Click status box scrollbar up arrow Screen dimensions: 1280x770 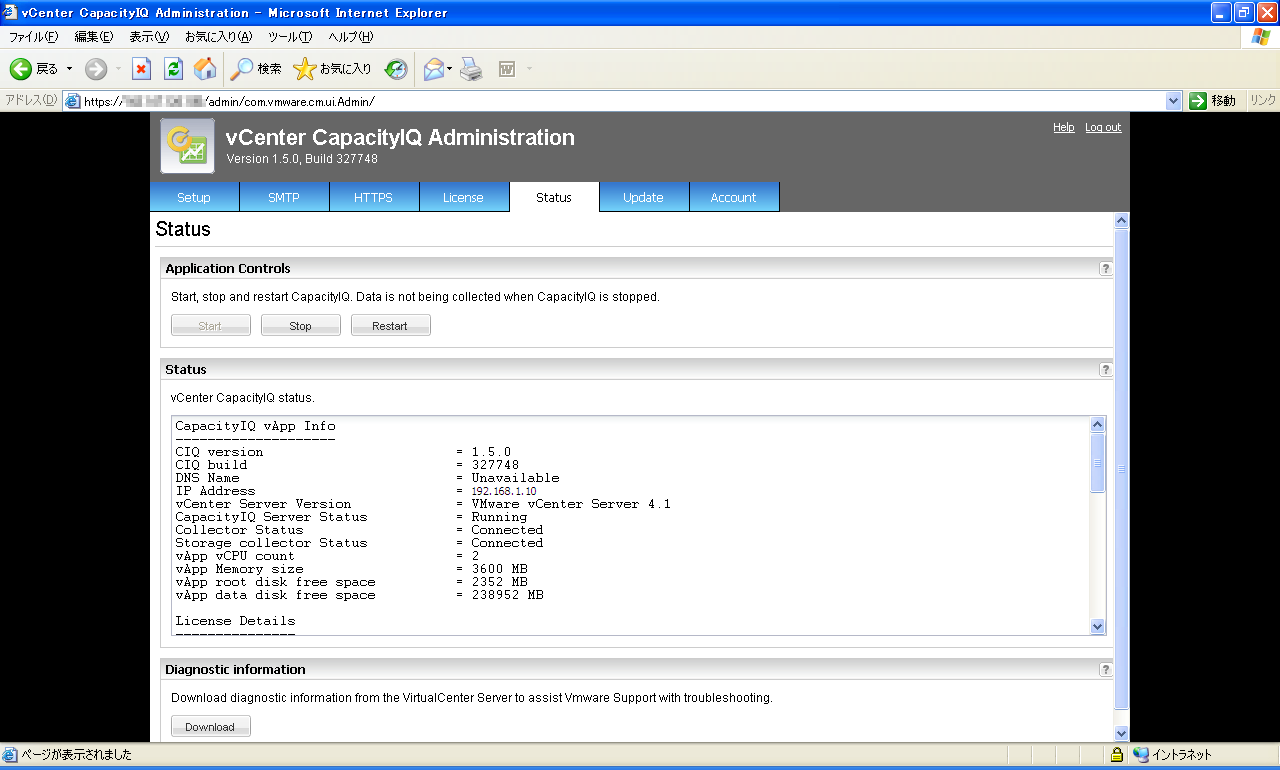pos(1098,425)
